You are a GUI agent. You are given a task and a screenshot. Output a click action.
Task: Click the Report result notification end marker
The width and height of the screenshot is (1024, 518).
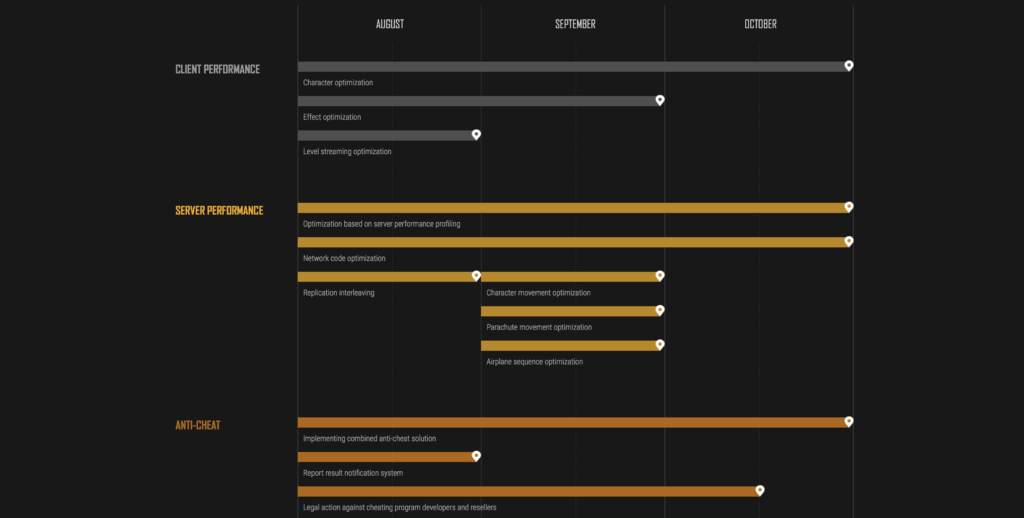[x=477, y=456]
